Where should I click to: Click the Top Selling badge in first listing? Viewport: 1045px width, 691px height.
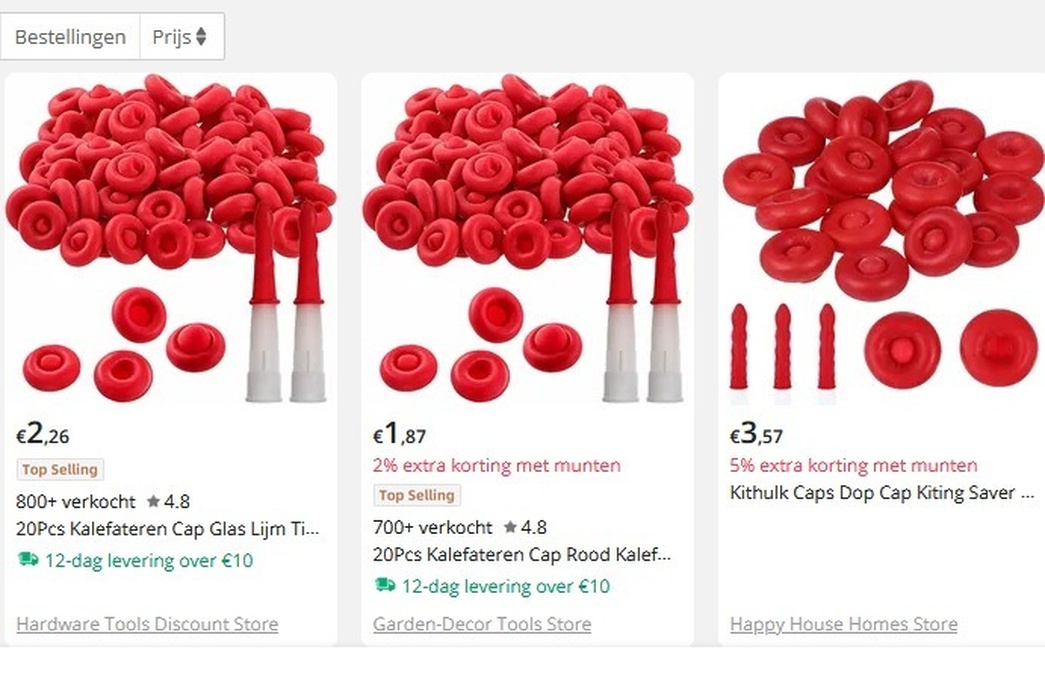60,469
